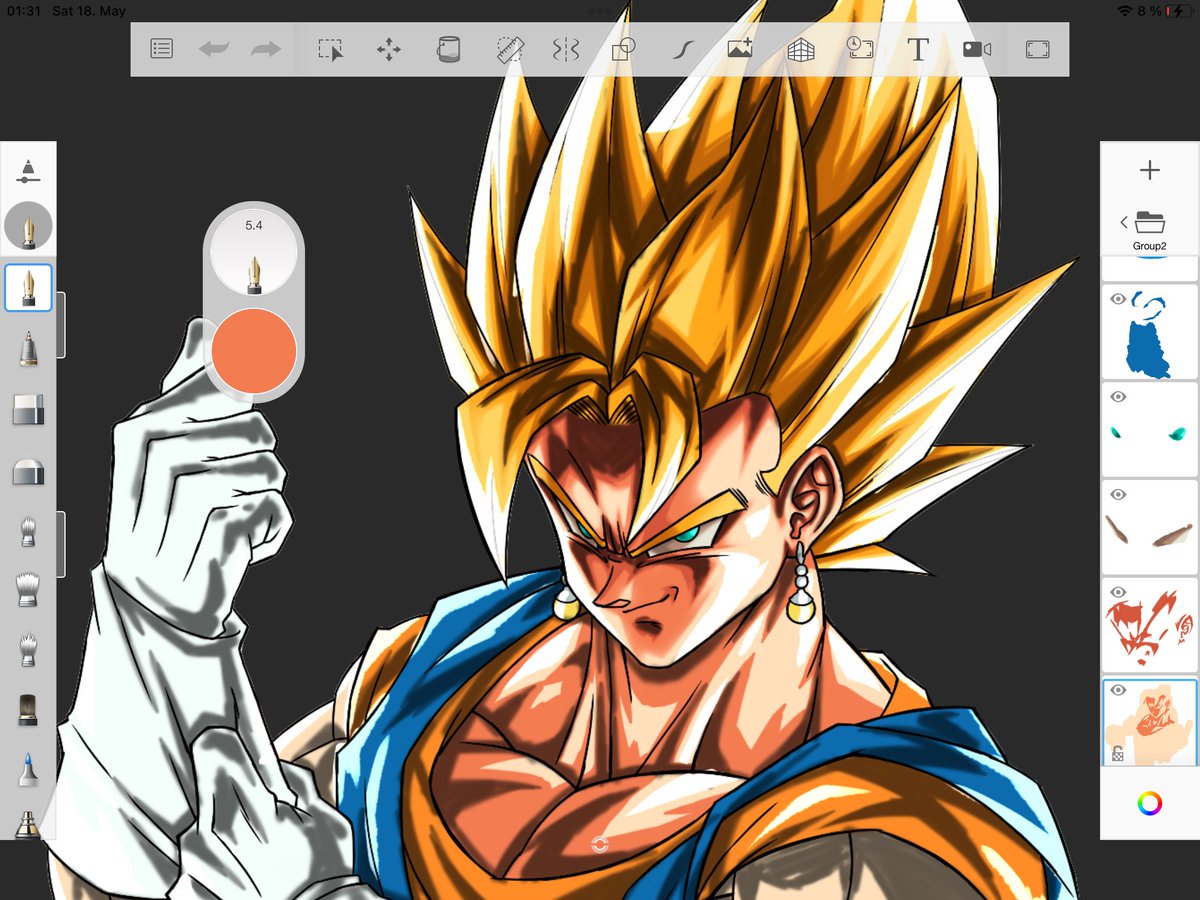Tap upper brush panel side handle

point(61,325)
